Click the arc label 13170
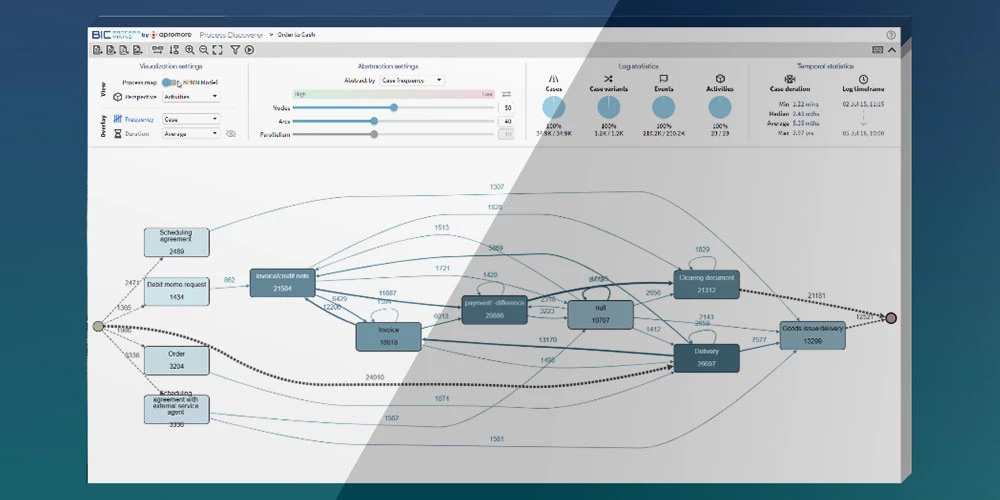1000x500 pixels. 548,339
